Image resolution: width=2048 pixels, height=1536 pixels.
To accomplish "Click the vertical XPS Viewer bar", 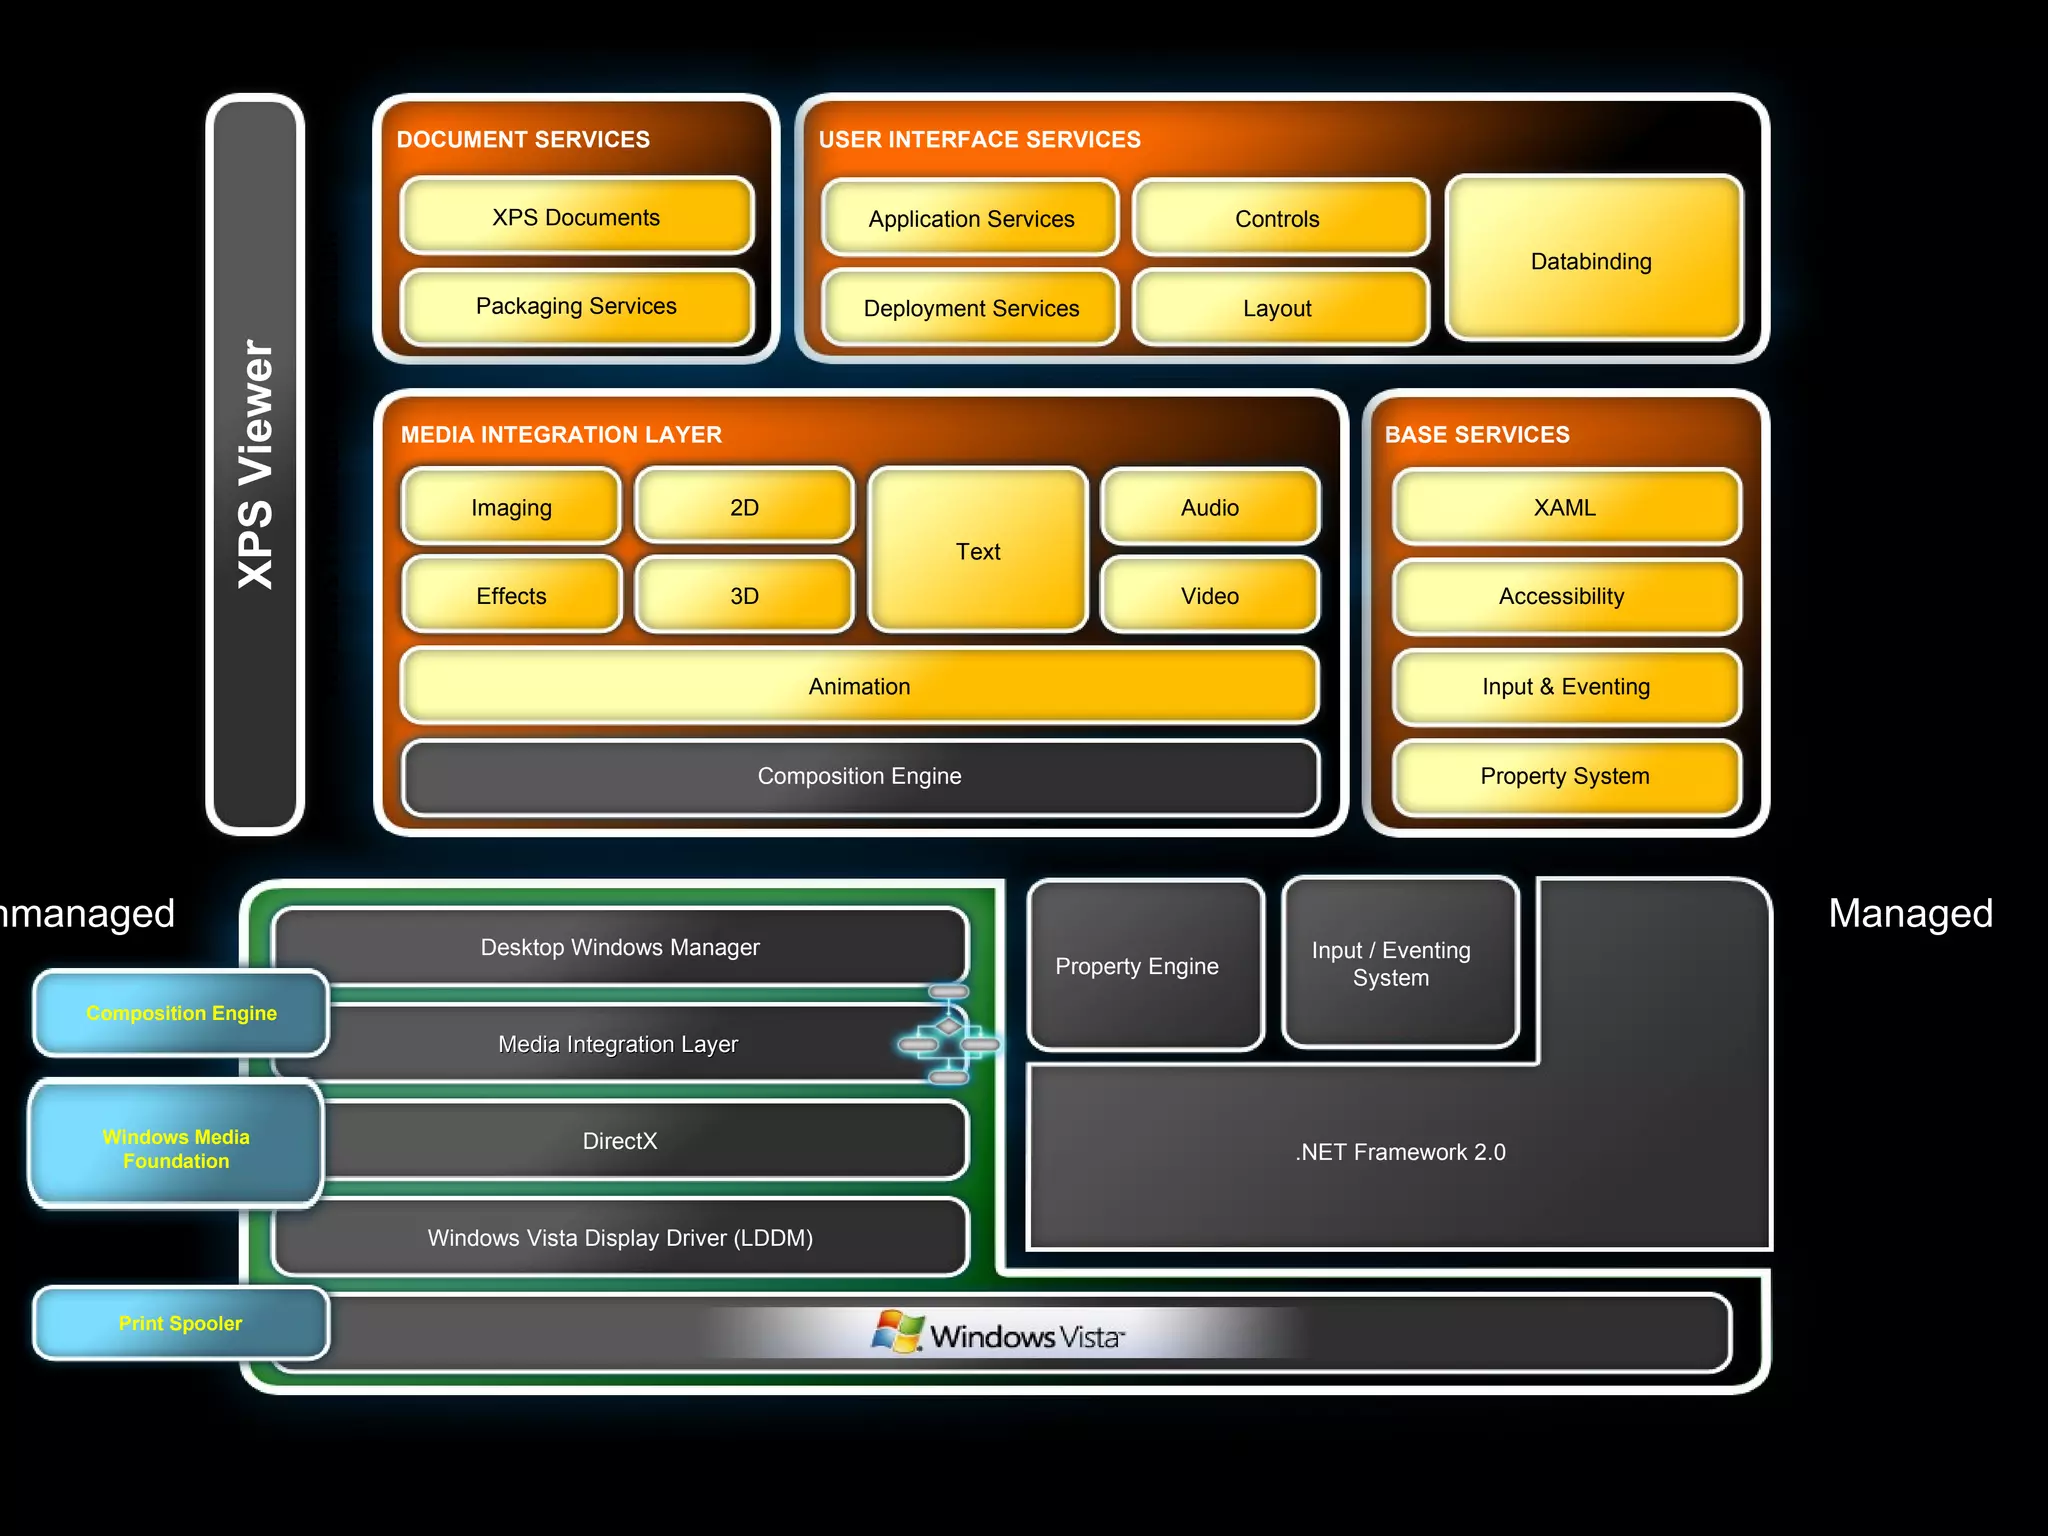I will coord(255,465).
